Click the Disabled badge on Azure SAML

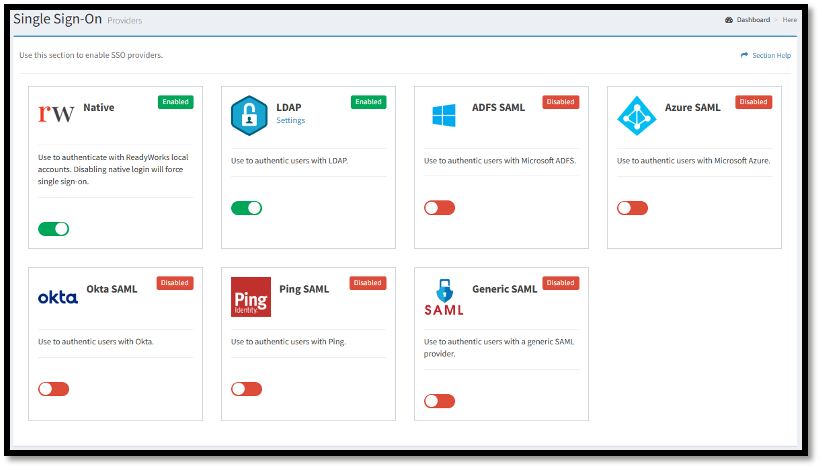pos(753,102)
